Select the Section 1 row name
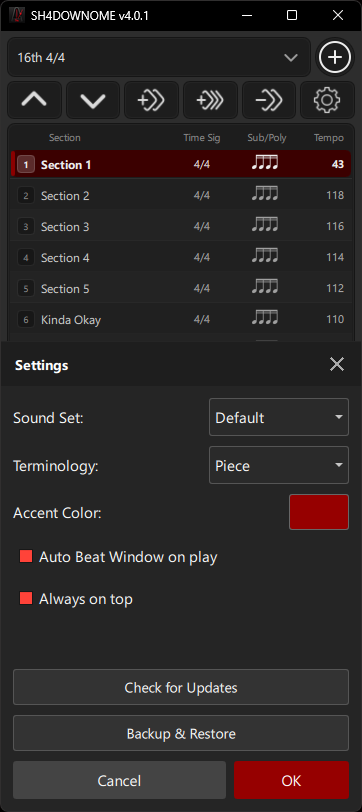Image resolution: width=362 pixels, height=812 pixels. pyautogui.click(x=66, y=165)
